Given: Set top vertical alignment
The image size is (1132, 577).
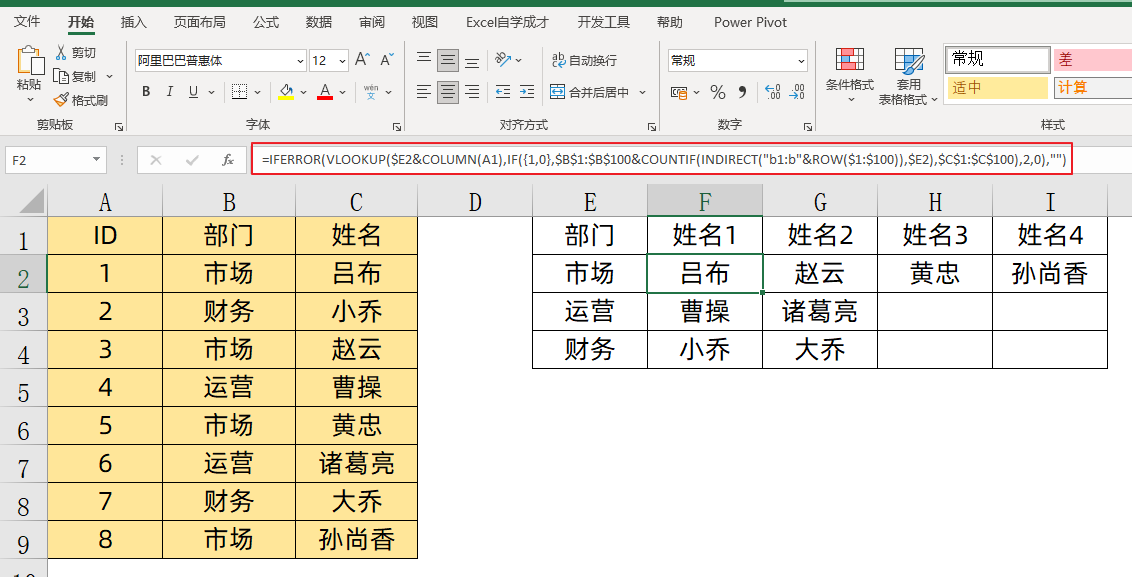Looking at the screenshot, I should coord(424,61).
